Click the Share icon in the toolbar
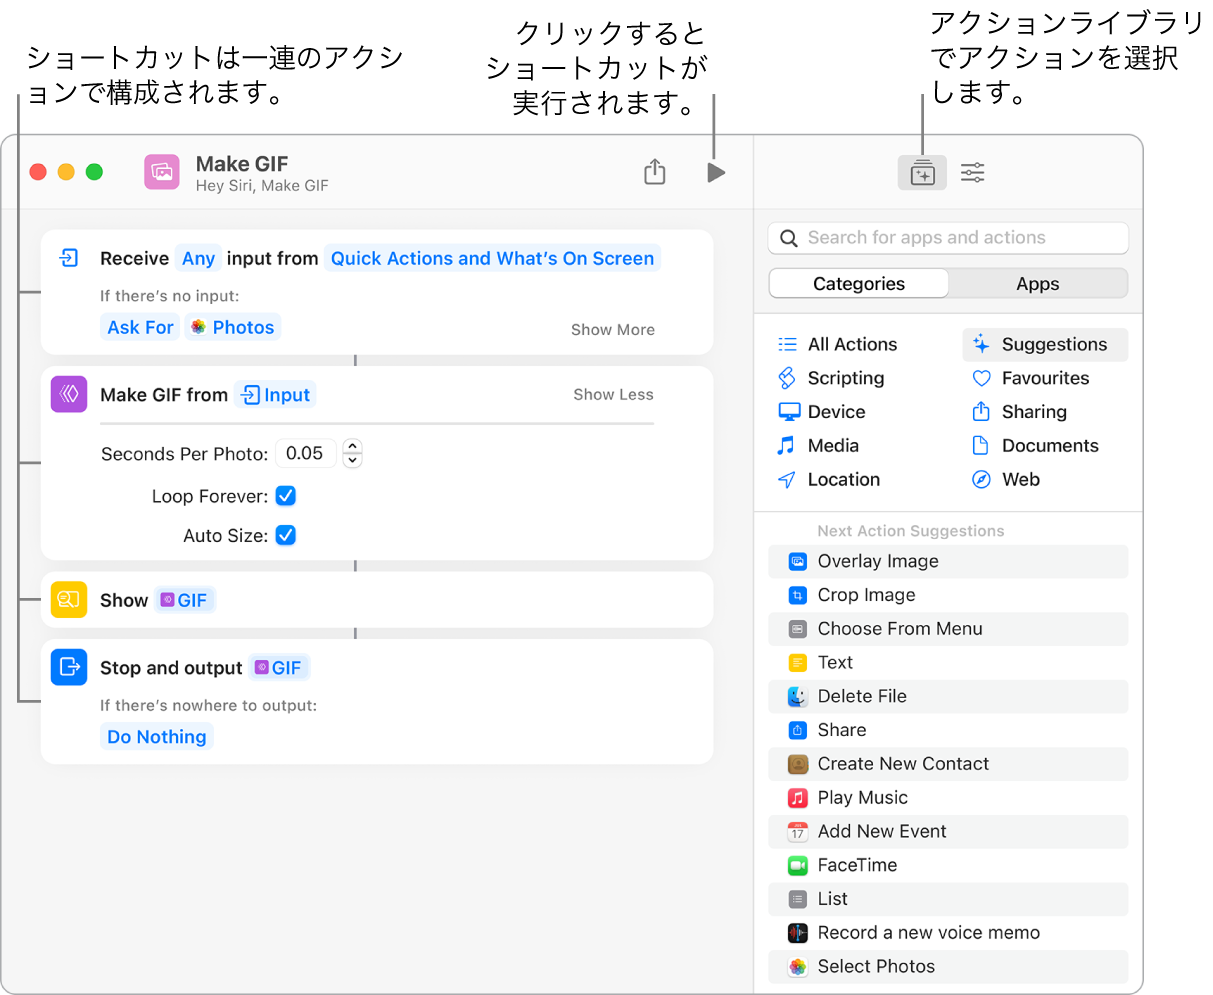This screenshot has width=1213, height=995. pyautogui.click(x=655, y=172)
